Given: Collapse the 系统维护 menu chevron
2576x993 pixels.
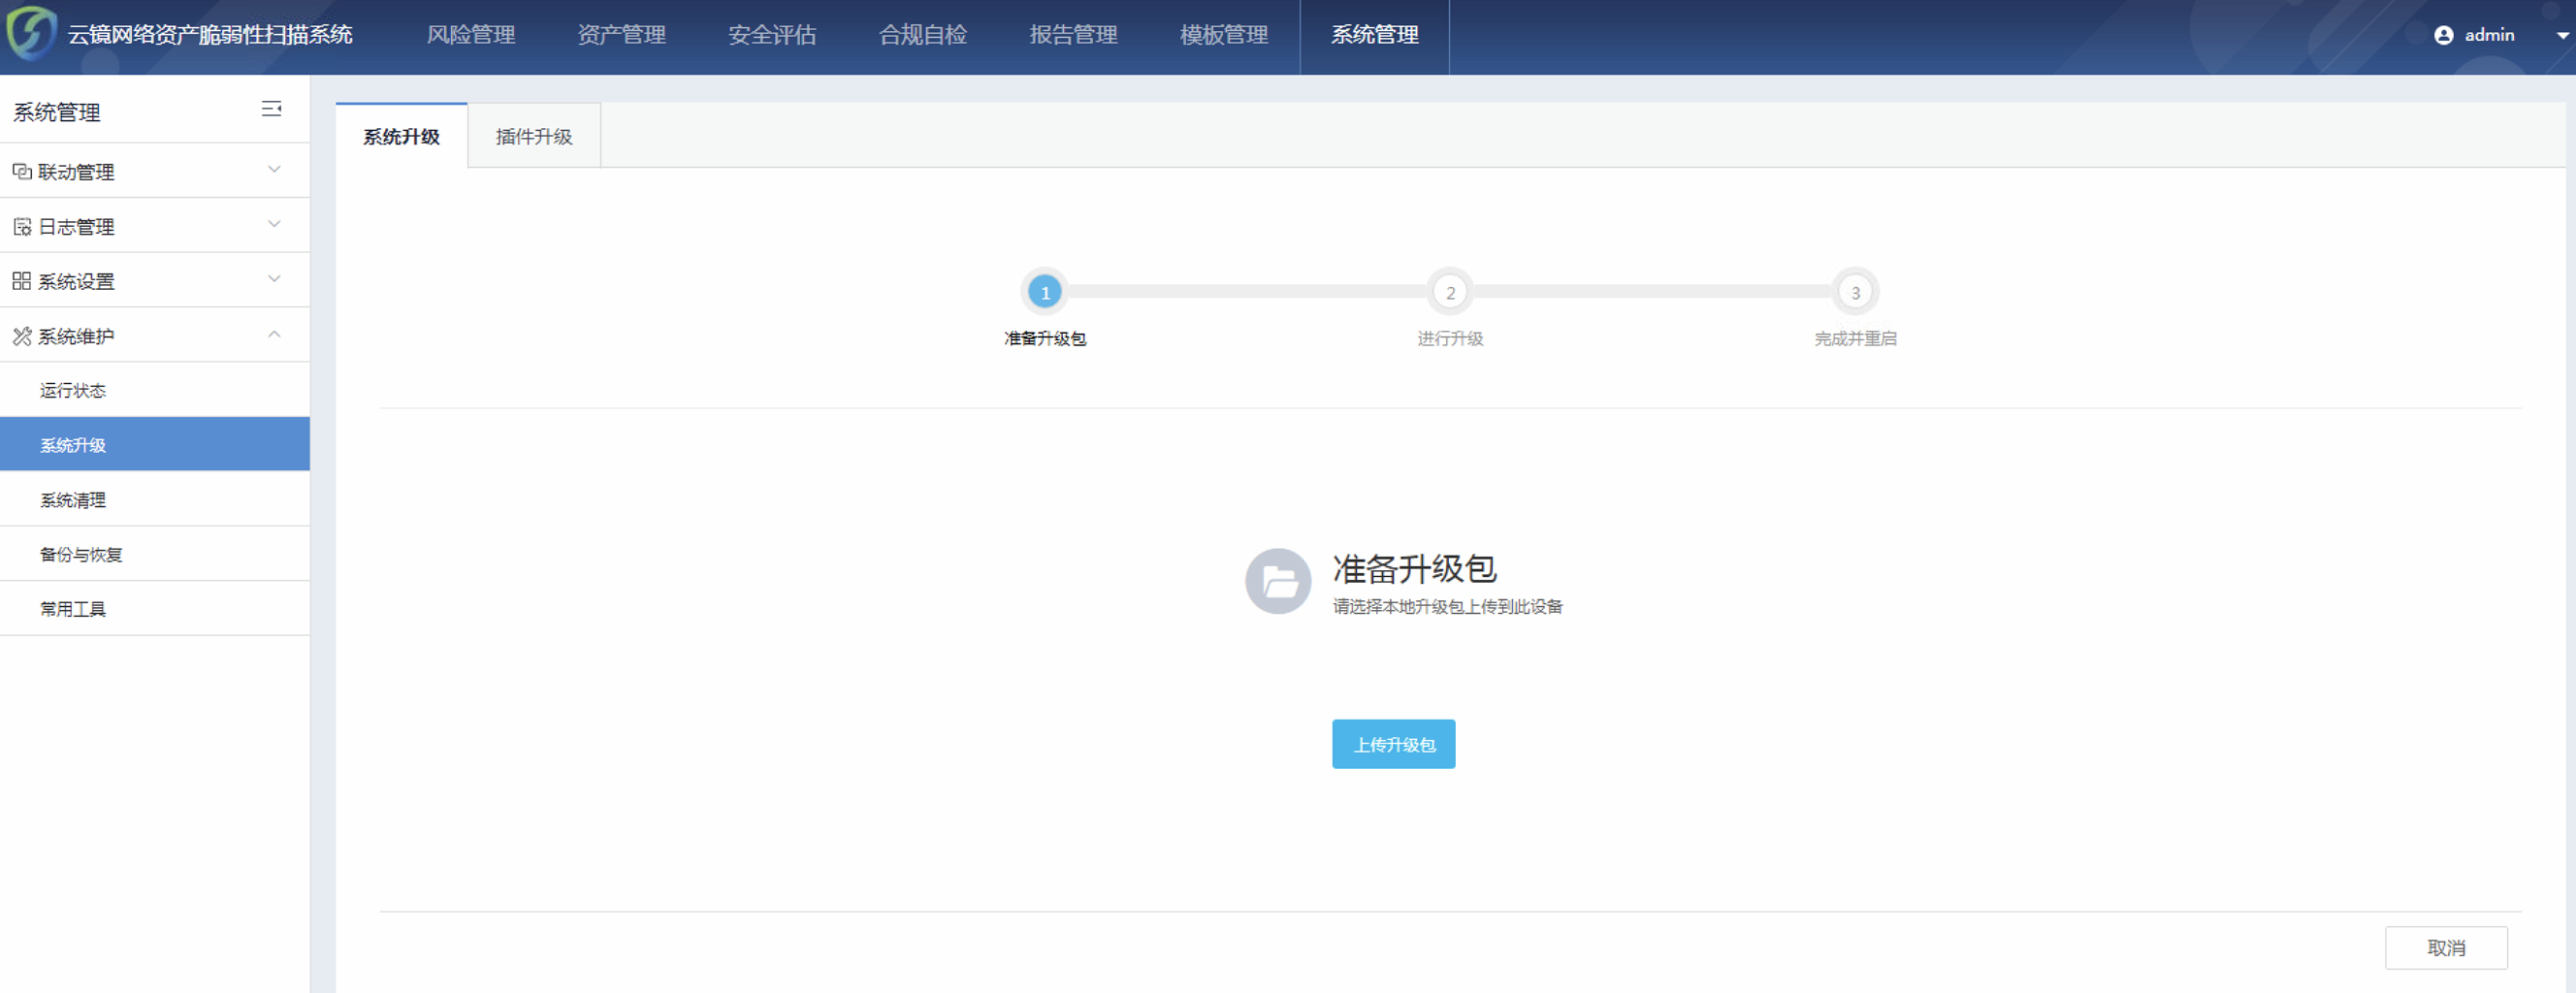Looking at the screenshot, I should click(274, 334).
